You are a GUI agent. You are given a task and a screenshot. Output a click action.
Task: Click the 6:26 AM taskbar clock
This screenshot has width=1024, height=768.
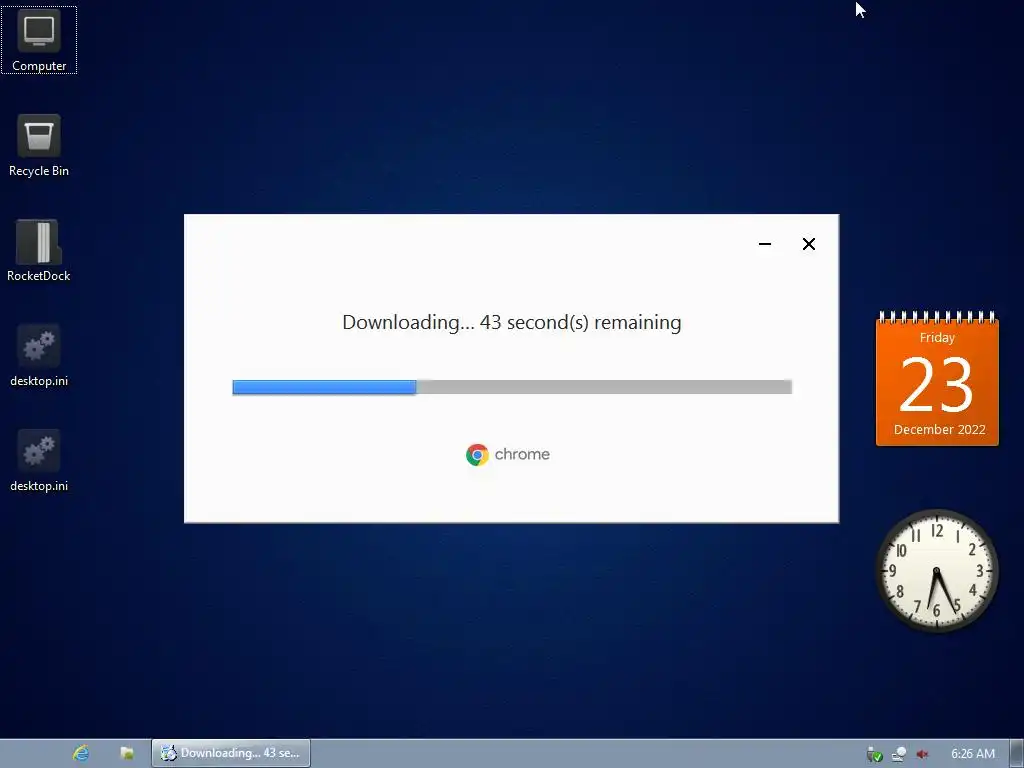[972, 754]
